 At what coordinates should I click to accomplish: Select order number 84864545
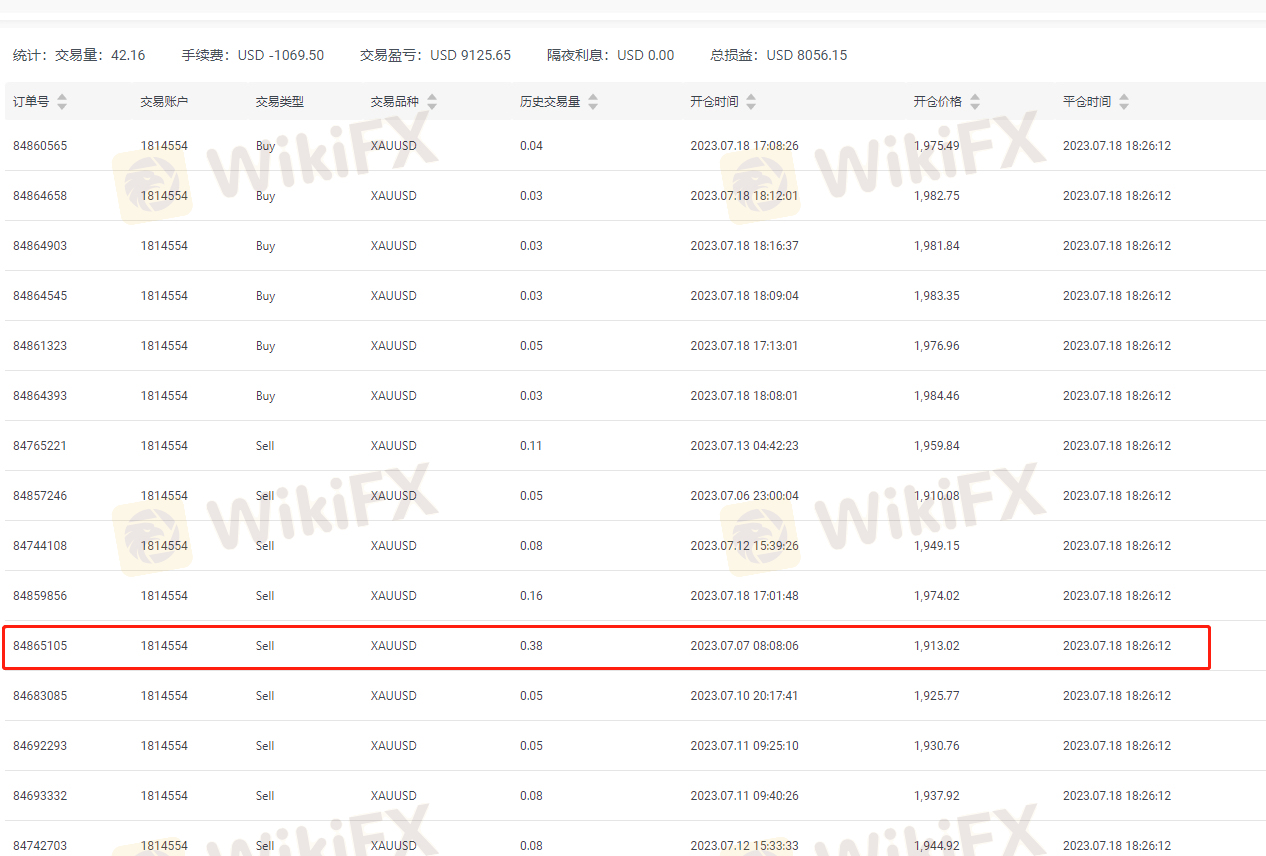[x=40, y=296]
